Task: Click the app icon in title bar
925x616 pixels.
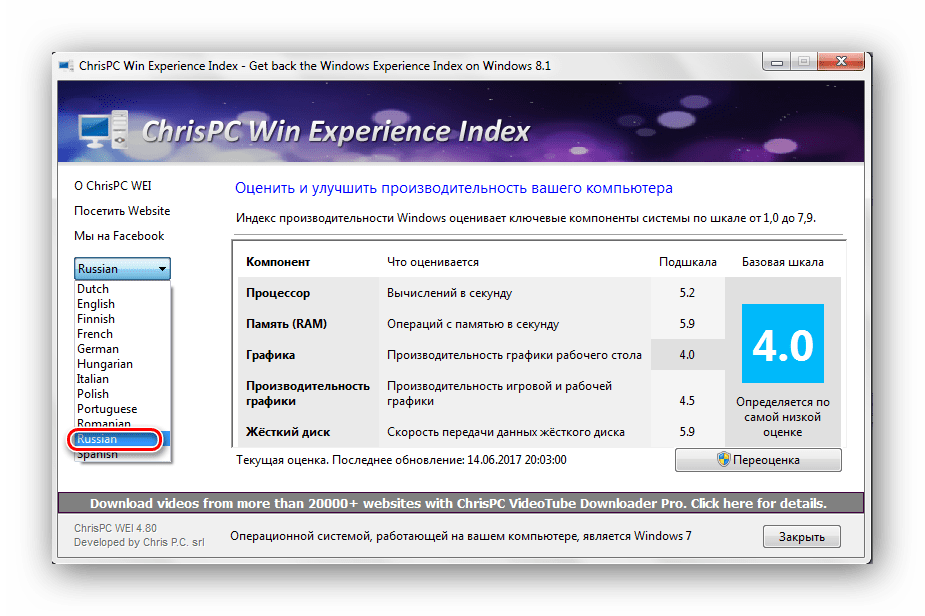Action: coord(66,65)
